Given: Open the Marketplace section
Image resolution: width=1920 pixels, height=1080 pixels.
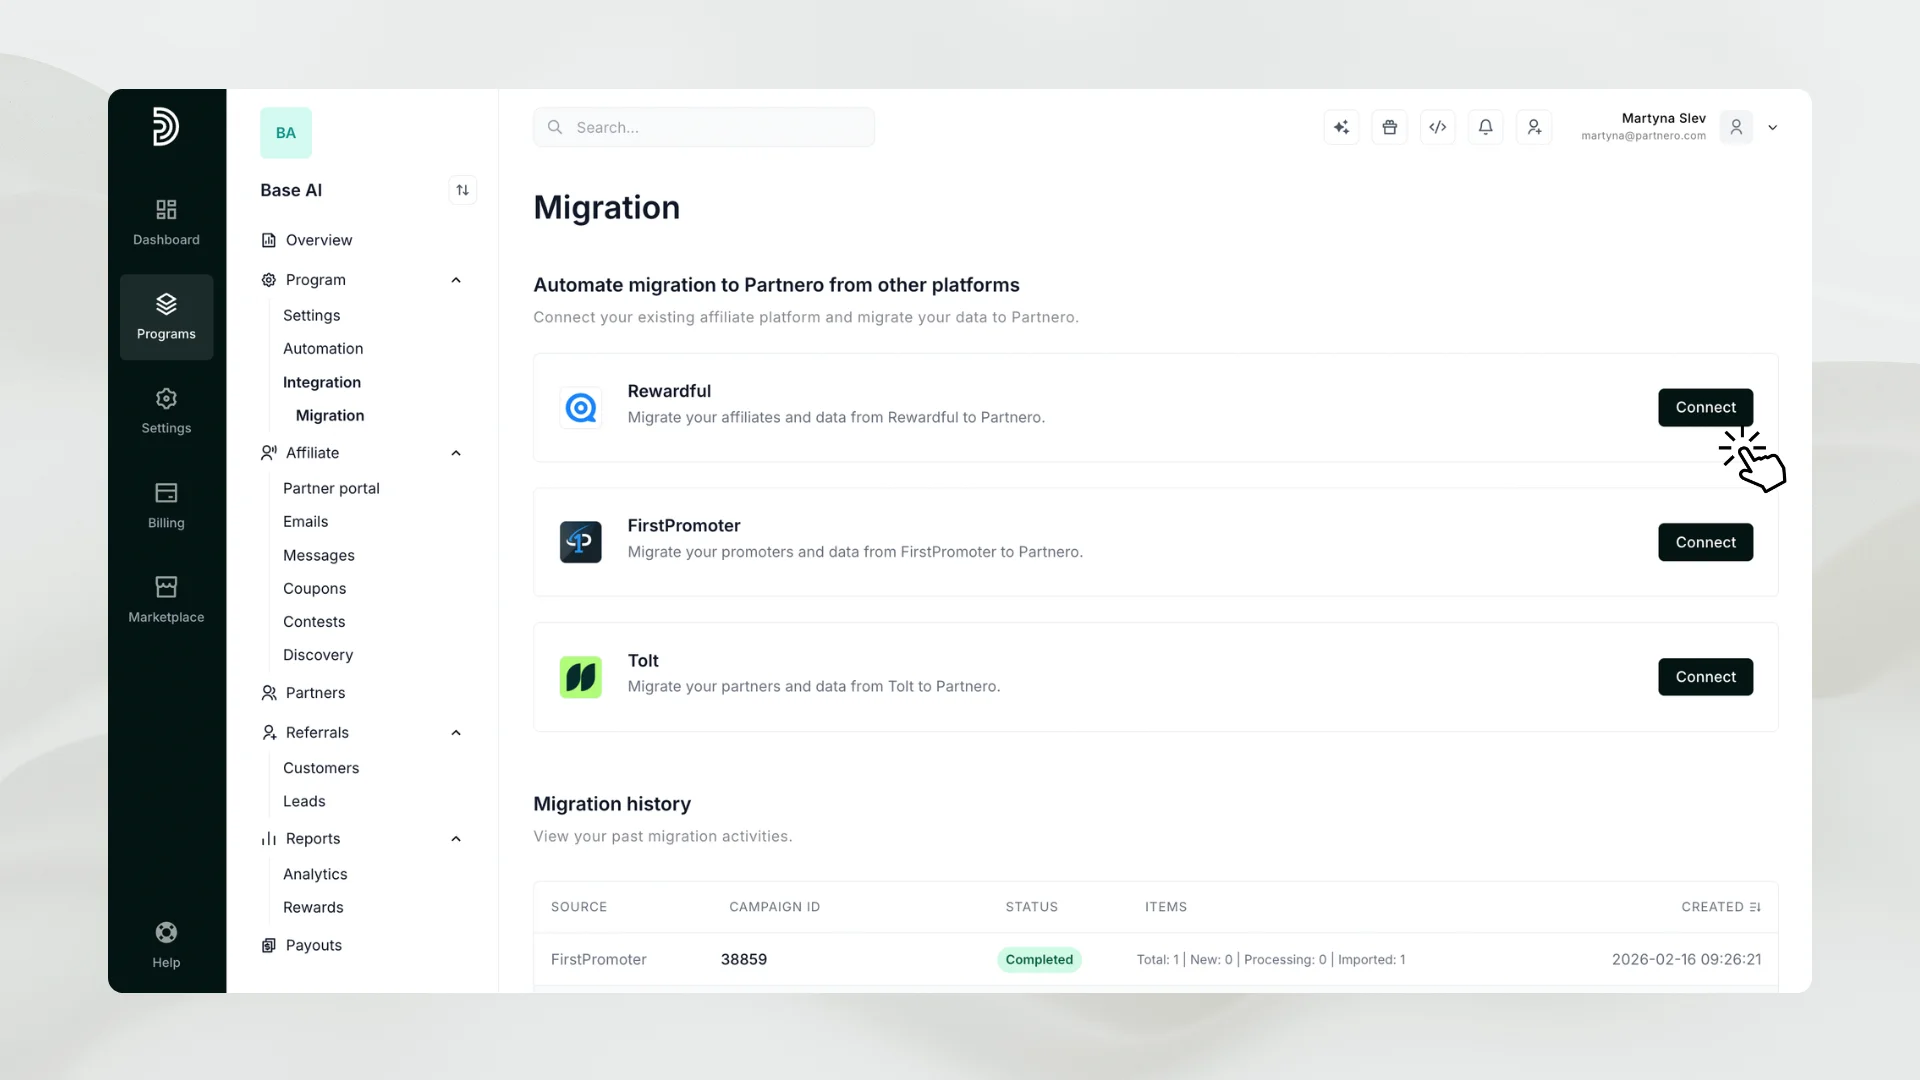Looking at the screenshot, I should pos(166,600).
